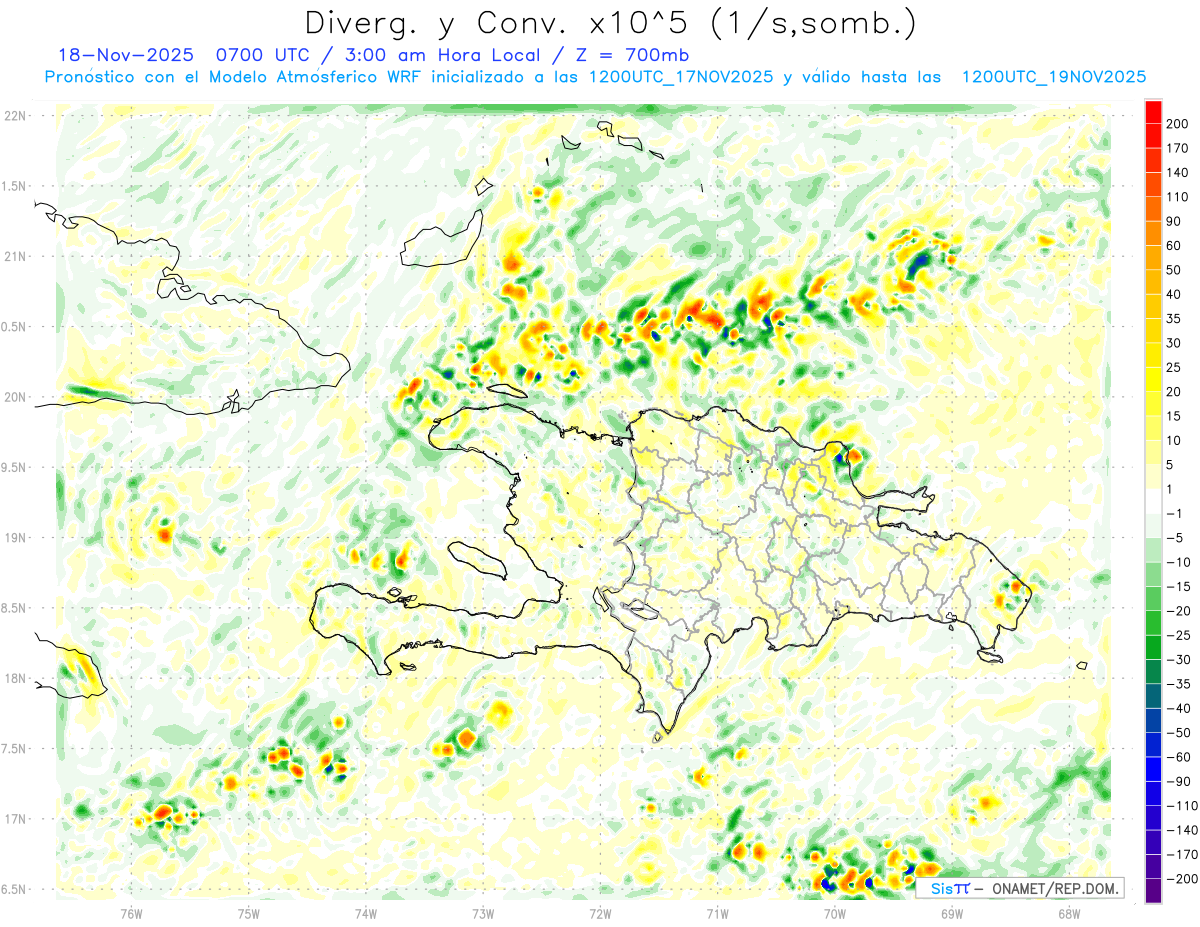The width and height of the screenshot is (1200, 927).
Task: Click the positive '60' colorbar label
Action: (x=1174, y=246)
